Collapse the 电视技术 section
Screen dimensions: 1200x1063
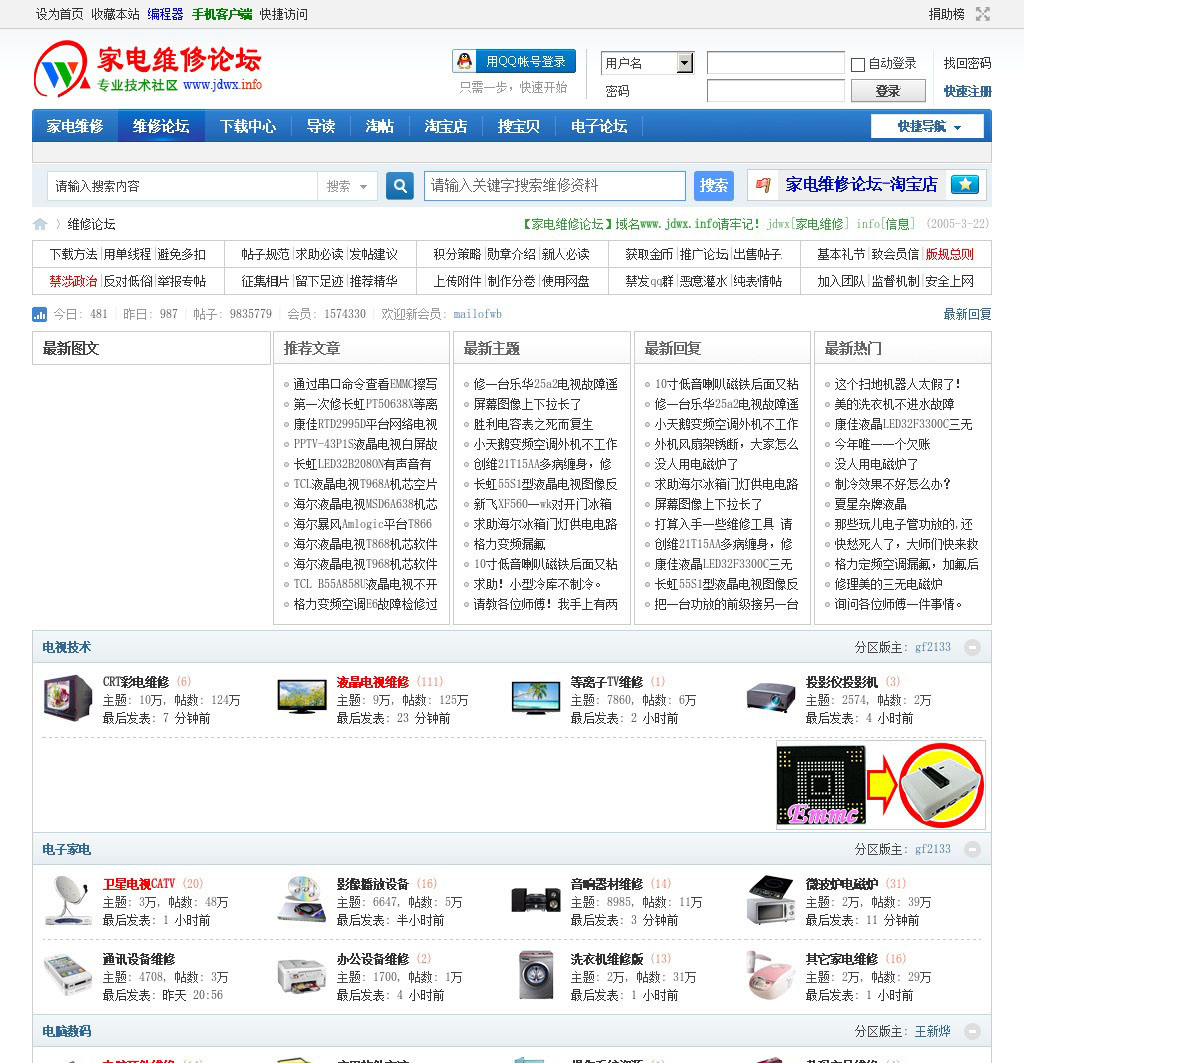pos(972,648)
